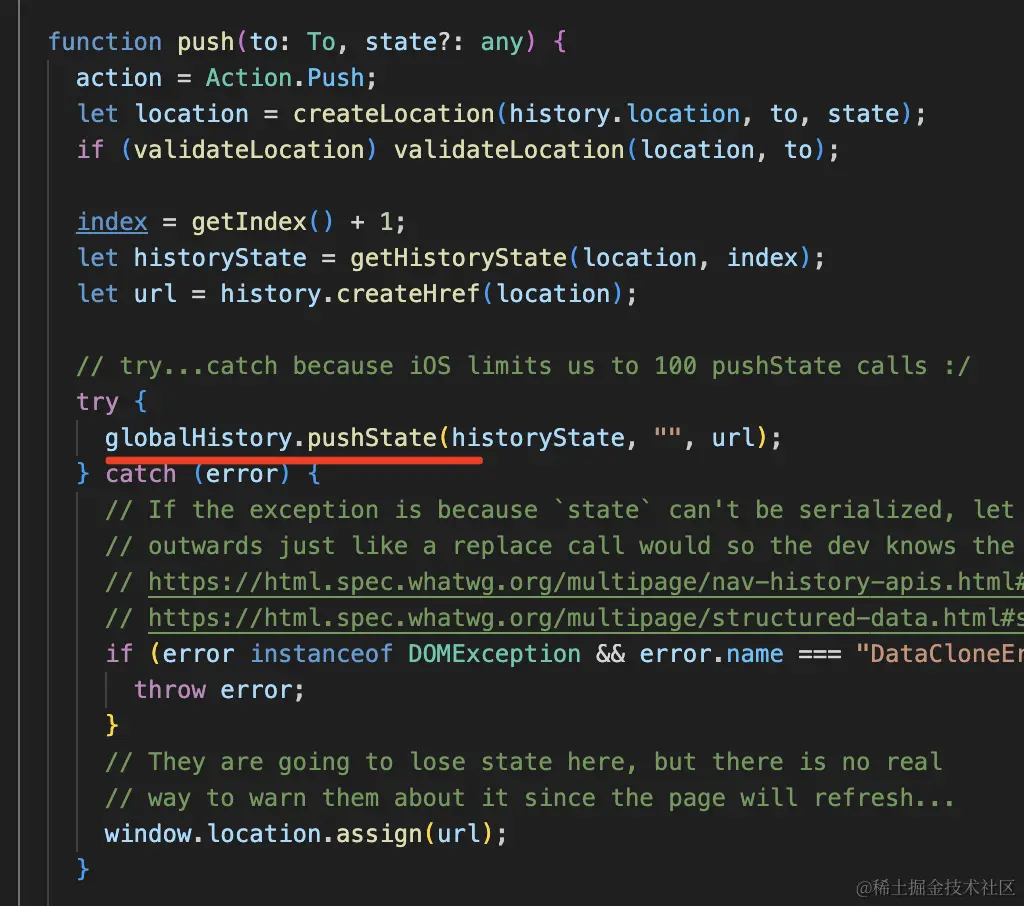This screenshot has width=1024, height=906.
Task: Click the 'To' type annotation
Action: (x=321, y=42)
